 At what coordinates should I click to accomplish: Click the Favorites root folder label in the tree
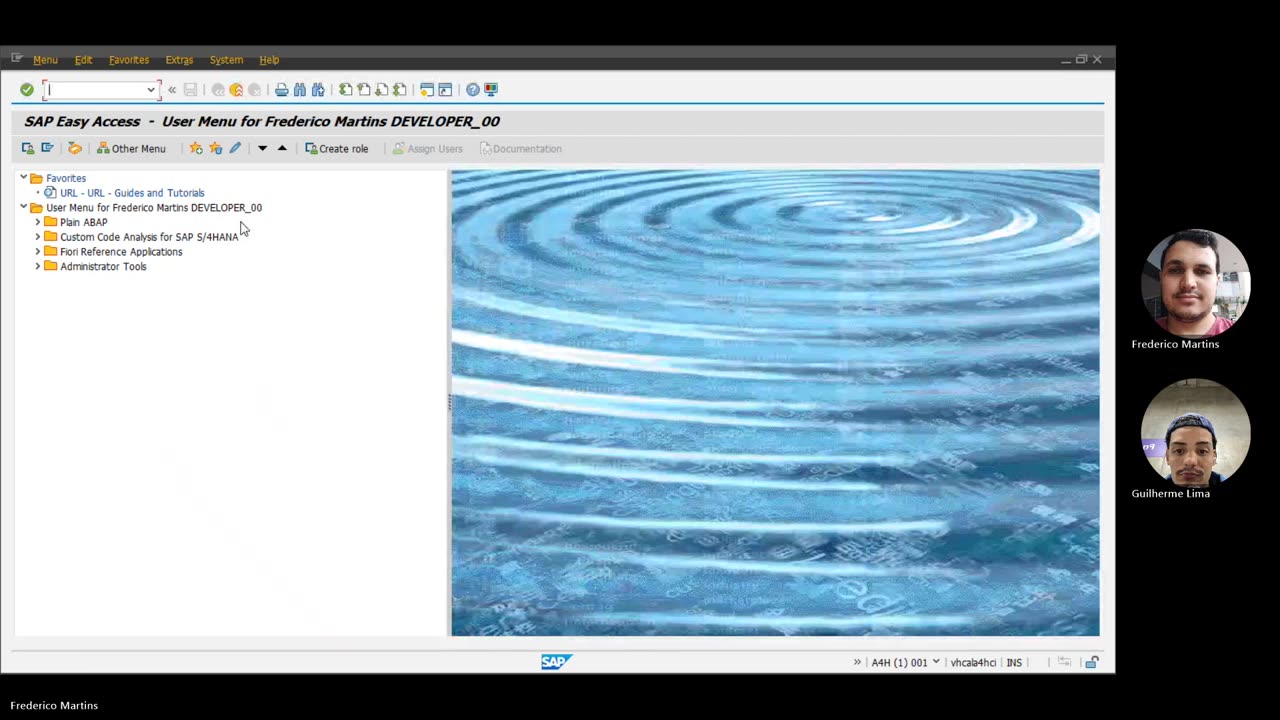[x=66, y=178]
